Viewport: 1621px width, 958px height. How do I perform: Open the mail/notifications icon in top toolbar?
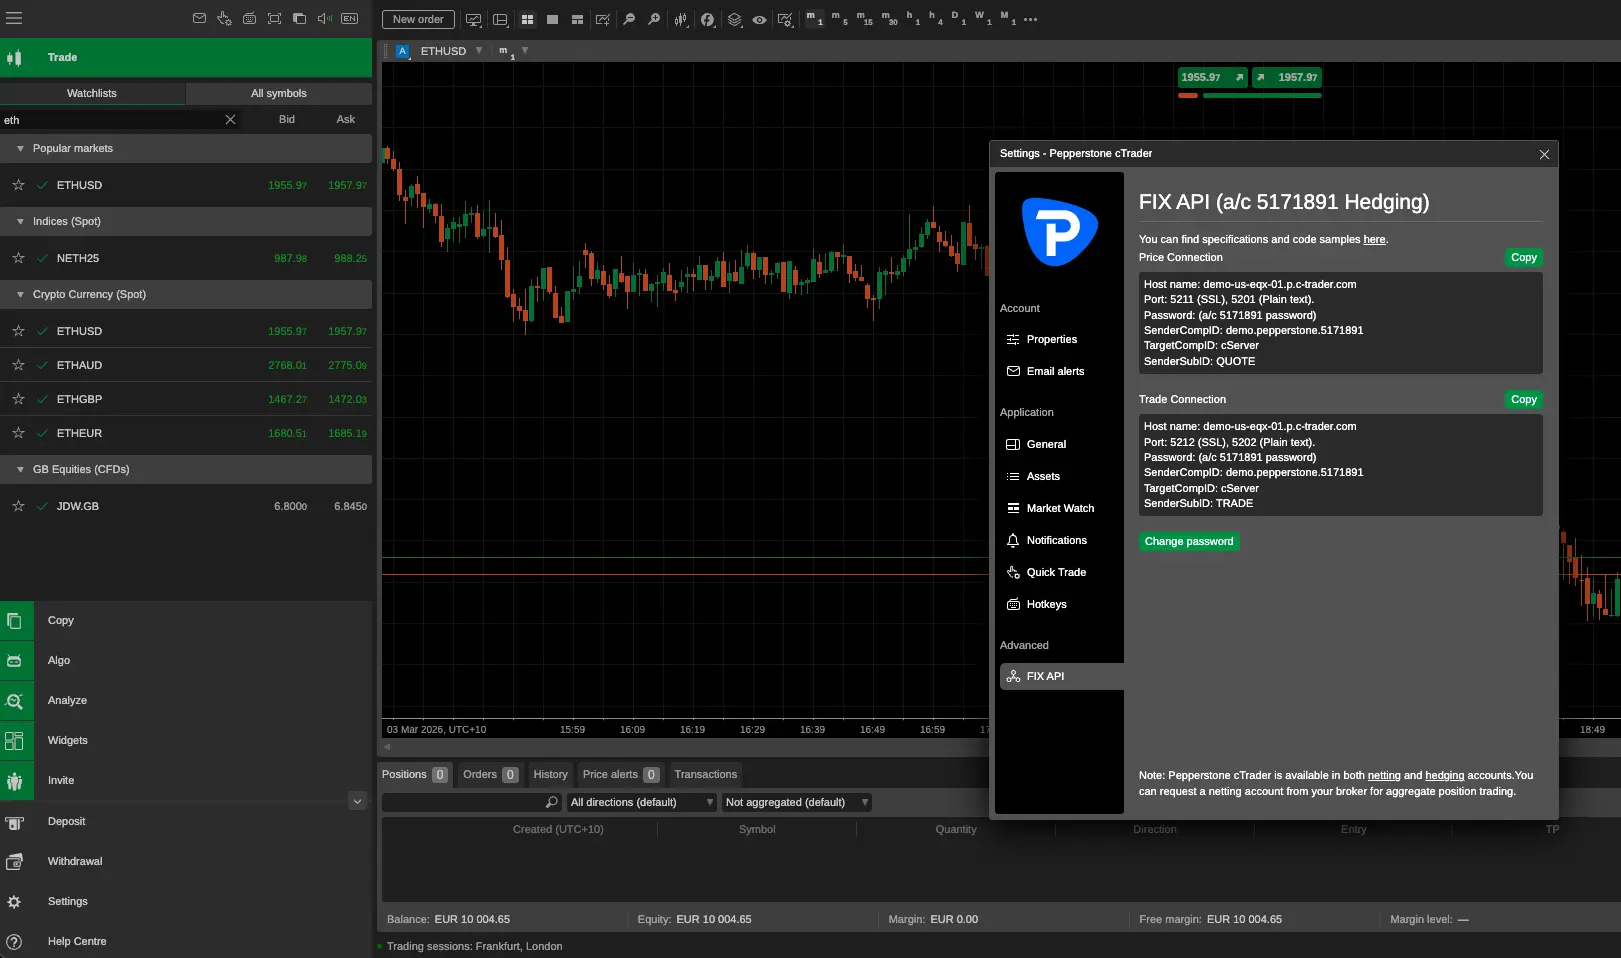(198, 17)
